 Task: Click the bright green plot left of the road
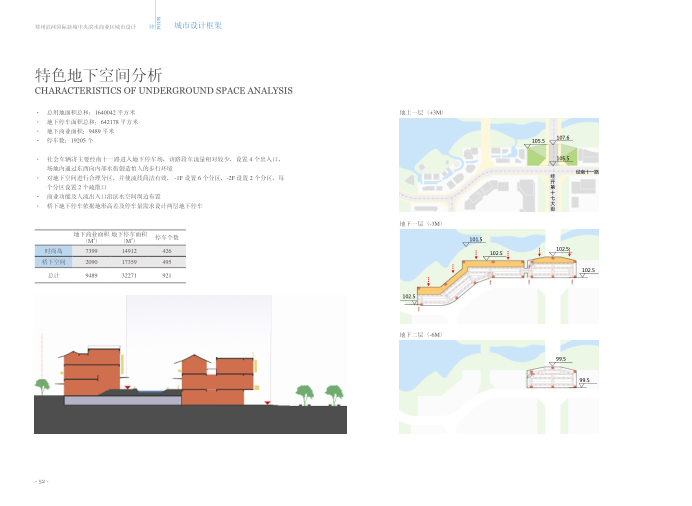point(536,155)
